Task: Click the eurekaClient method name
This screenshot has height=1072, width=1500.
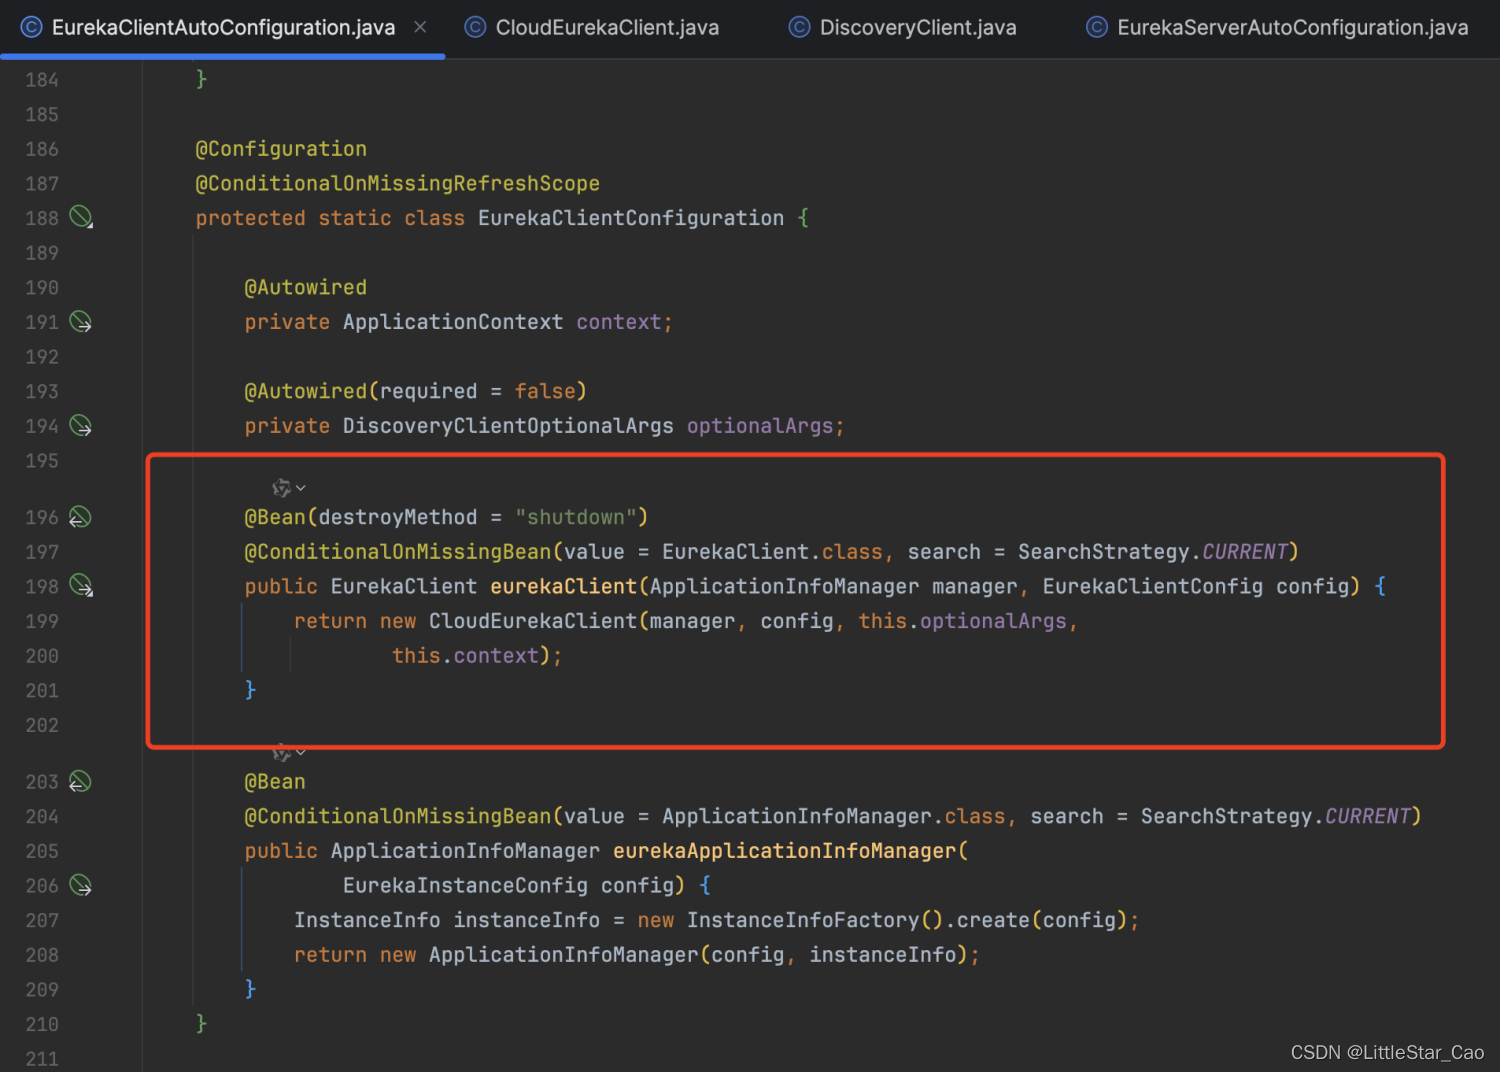Action: (563, 586)
